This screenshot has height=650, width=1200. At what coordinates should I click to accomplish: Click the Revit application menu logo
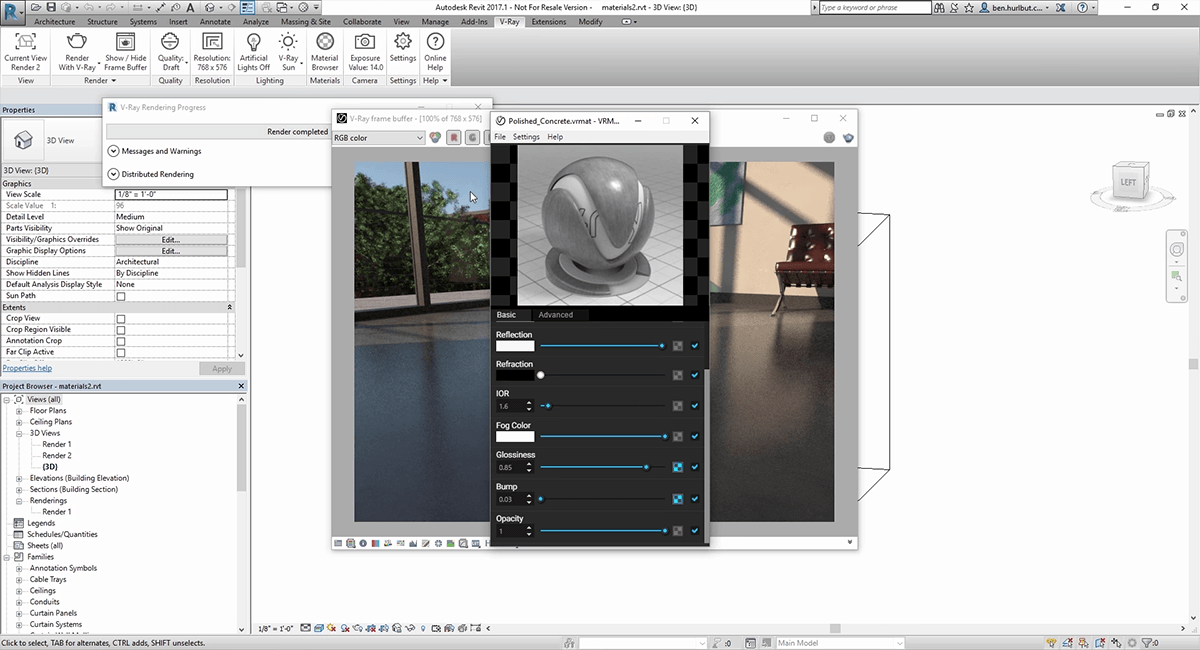pos(14,12)
